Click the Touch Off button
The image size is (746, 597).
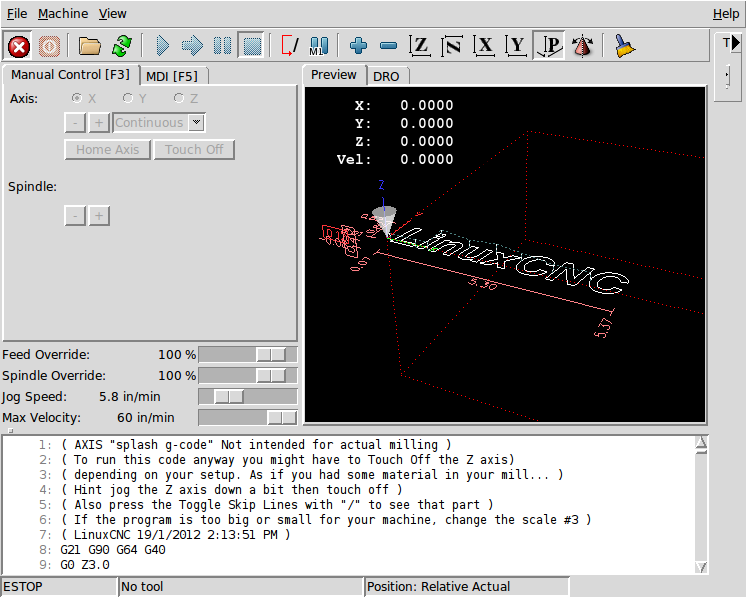(194, 150)
